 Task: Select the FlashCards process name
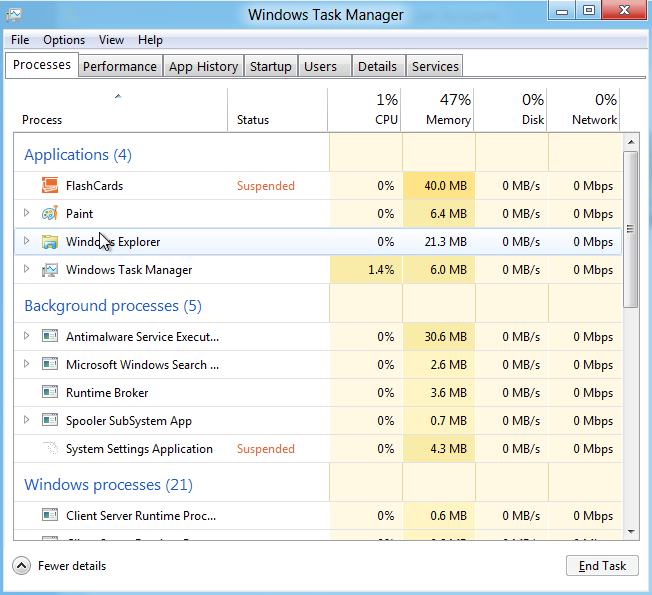(94, 185)
